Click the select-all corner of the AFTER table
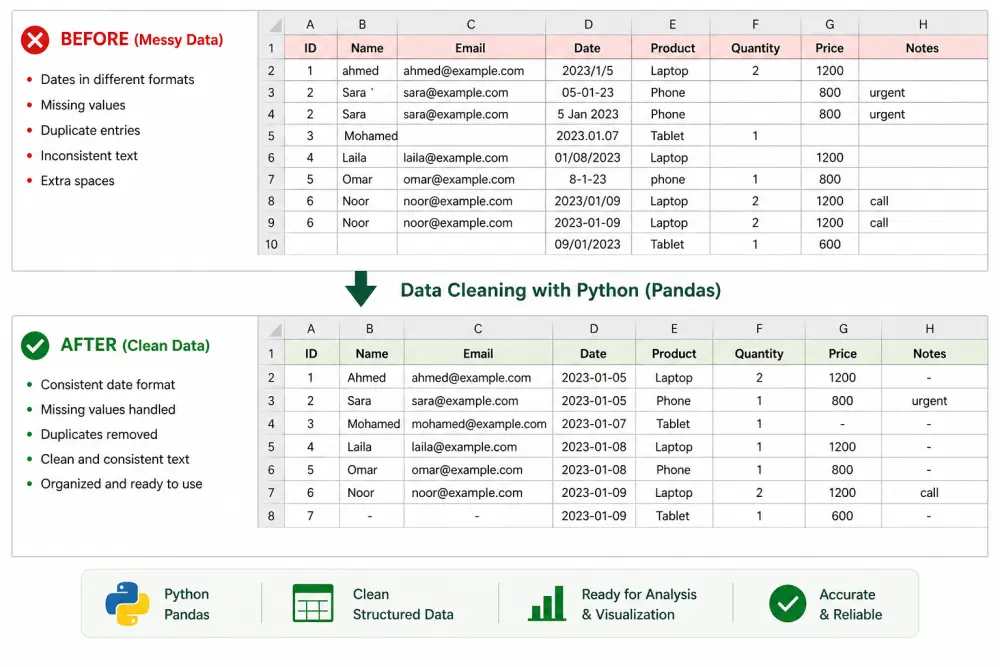The height and width of the screenshot is (667, 1000). click(x=272, y=329)
